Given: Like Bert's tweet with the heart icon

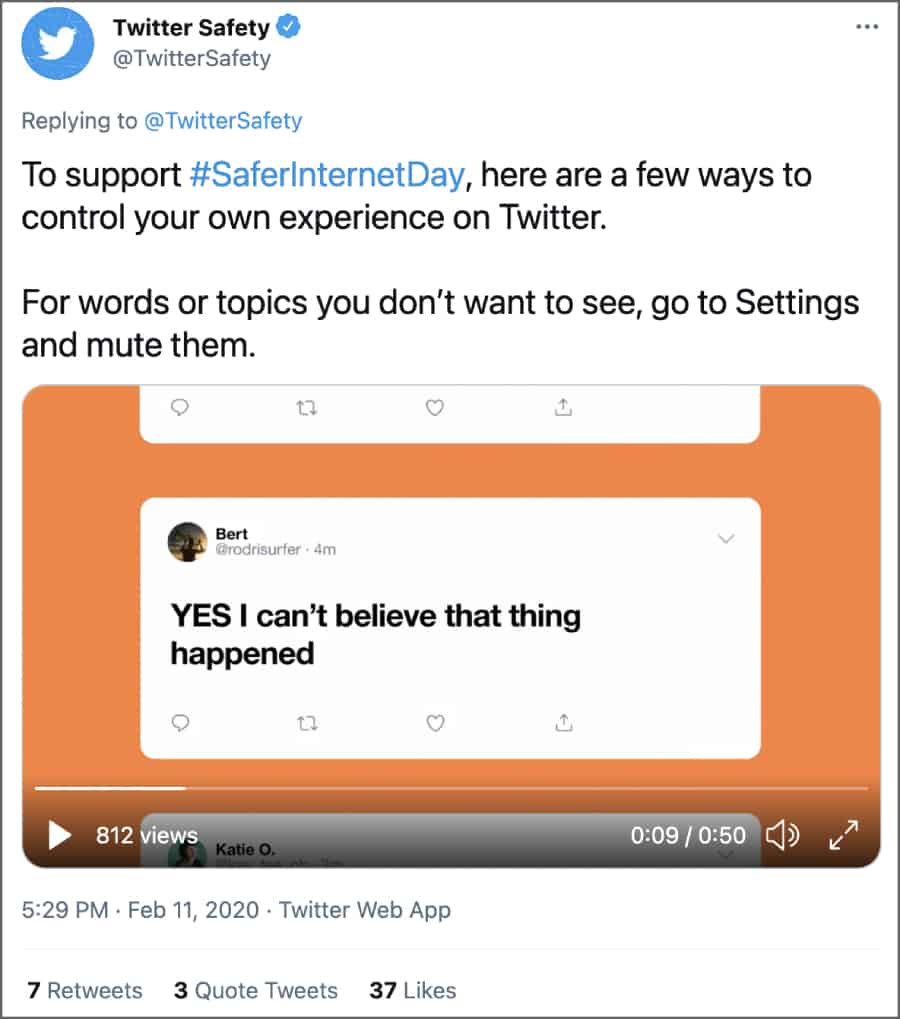Looking at the screenshot, I should 435,722.
